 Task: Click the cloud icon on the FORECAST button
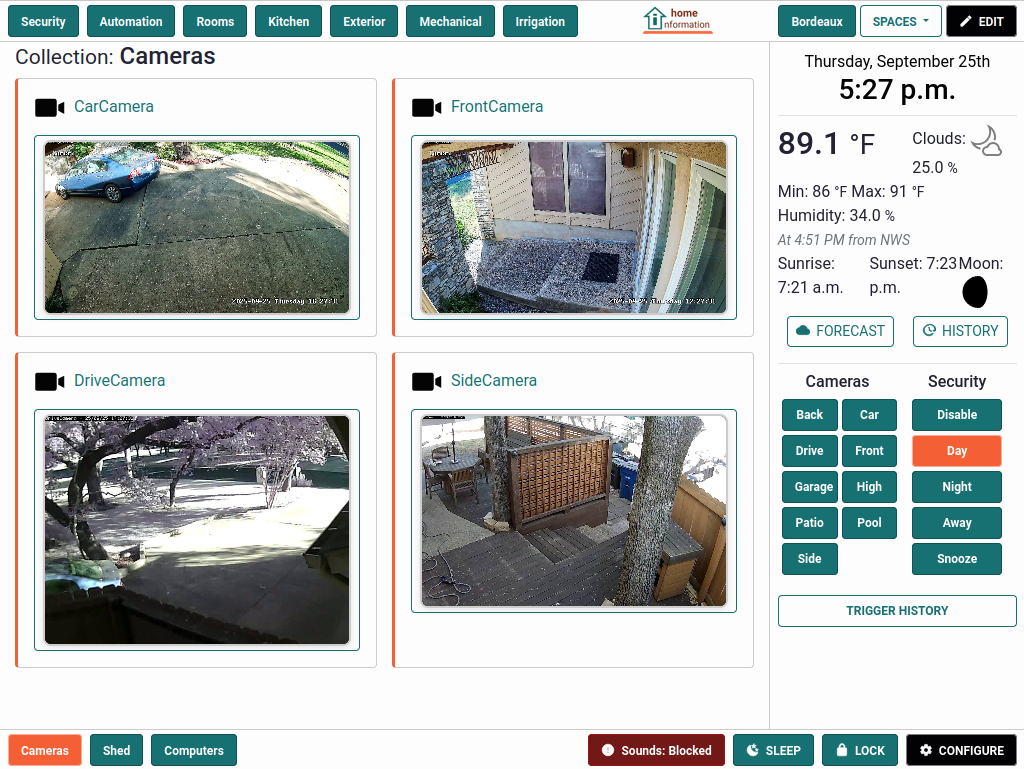point(804,331)
